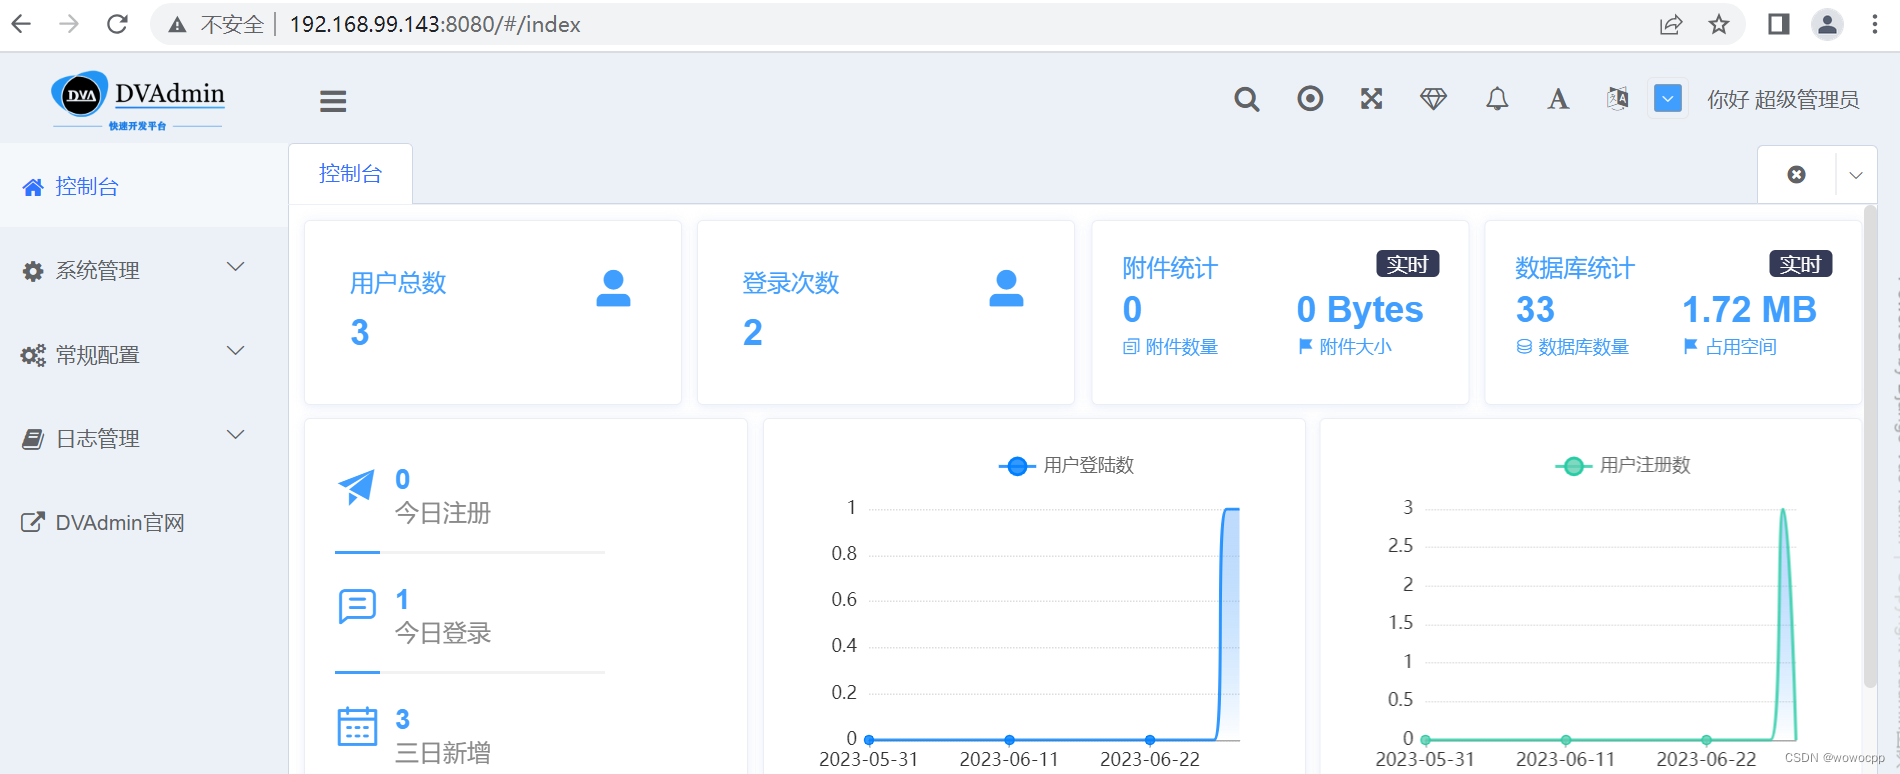This screenshot has width=1900, height=774.
Task: Click the browser back arrow
Action: click(21, 24)
